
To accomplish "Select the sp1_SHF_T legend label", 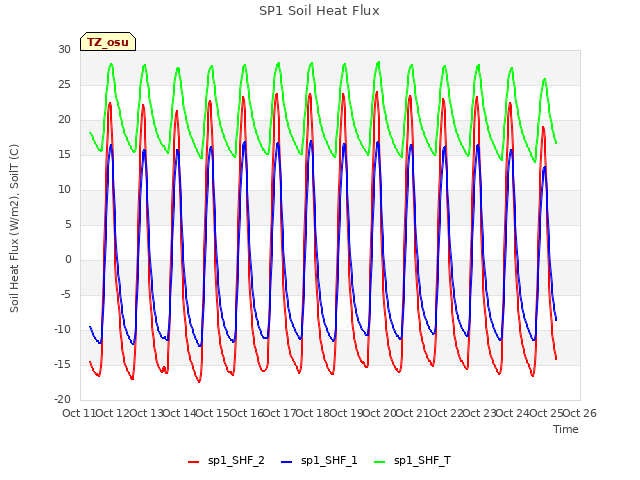I will (422, 460).
